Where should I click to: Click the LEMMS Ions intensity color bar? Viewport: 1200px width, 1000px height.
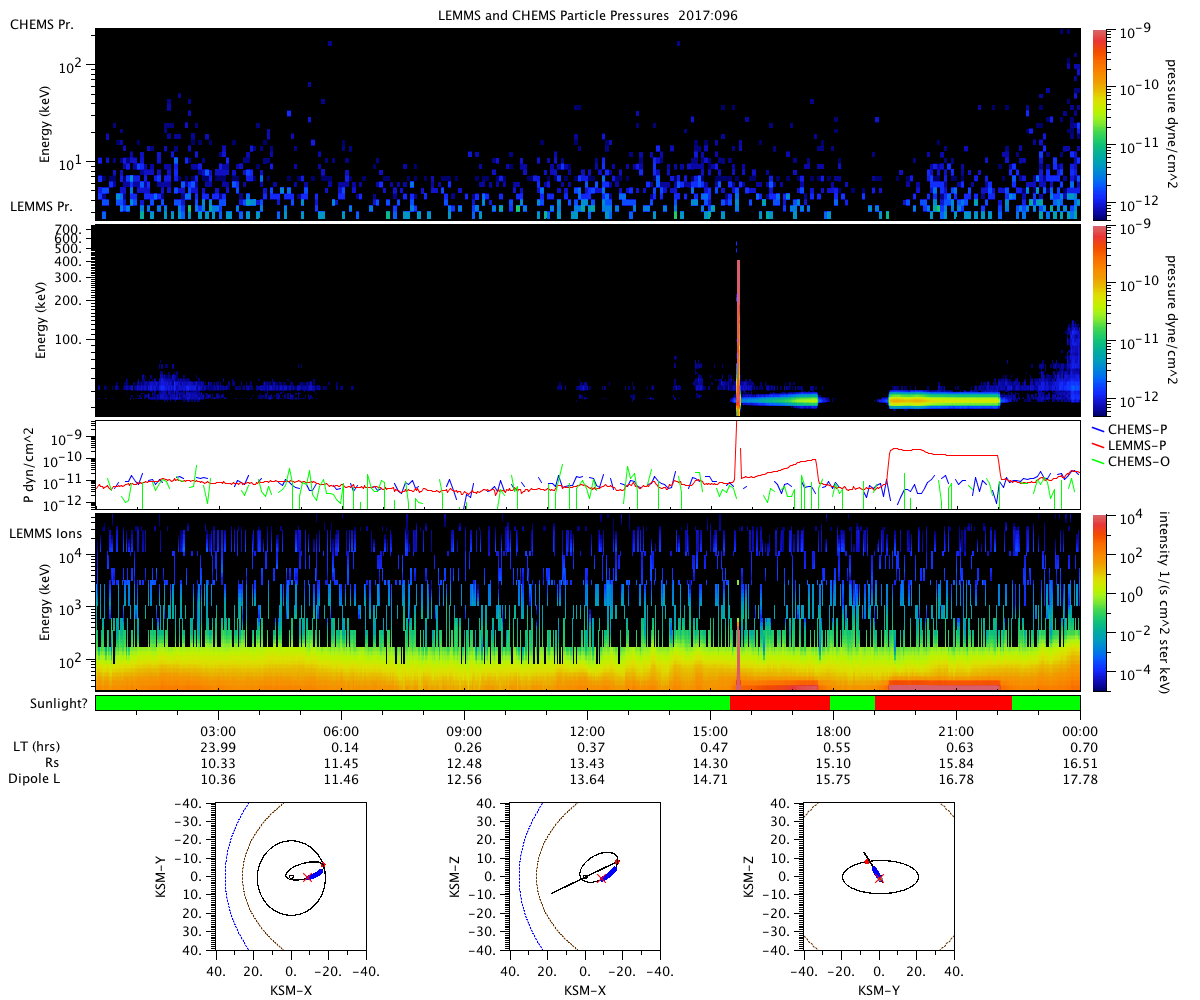tap(1099, 601)
